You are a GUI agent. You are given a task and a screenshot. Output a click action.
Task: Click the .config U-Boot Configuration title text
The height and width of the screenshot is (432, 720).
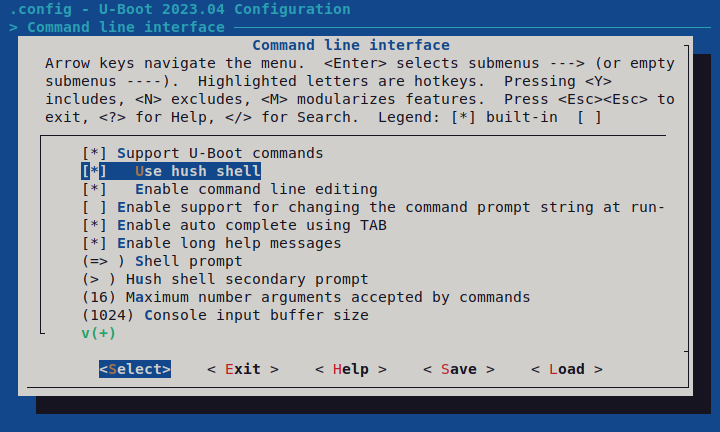180,9
